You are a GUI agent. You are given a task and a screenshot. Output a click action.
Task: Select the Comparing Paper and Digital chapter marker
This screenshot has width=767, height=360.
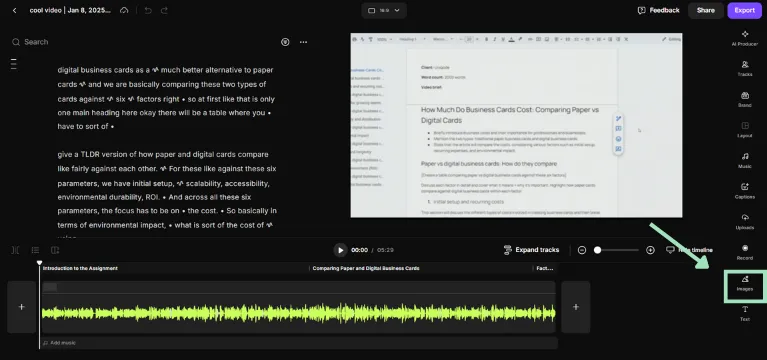click(x=365, y=268)
